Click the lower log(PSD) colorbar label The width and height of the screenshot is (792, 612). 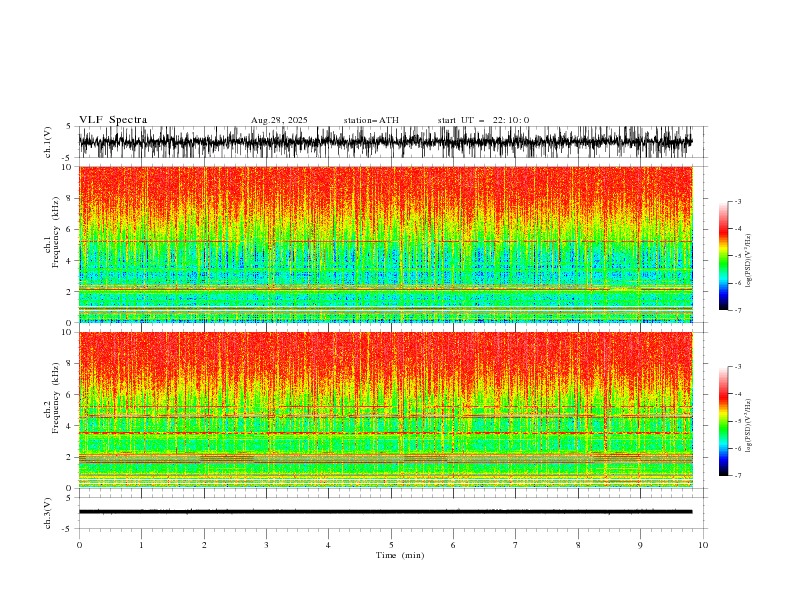[749, 426]
